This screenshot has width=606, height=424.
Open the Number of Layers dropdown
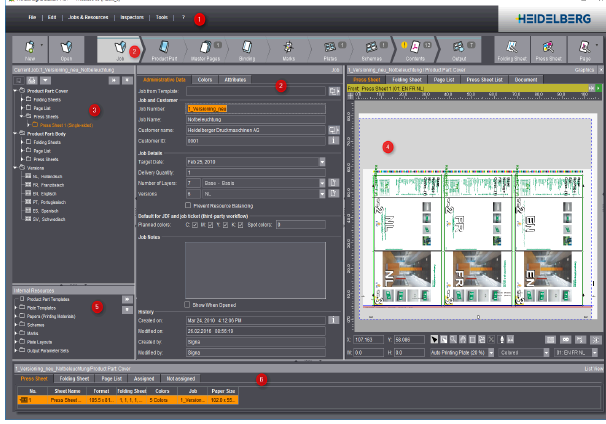322,183
